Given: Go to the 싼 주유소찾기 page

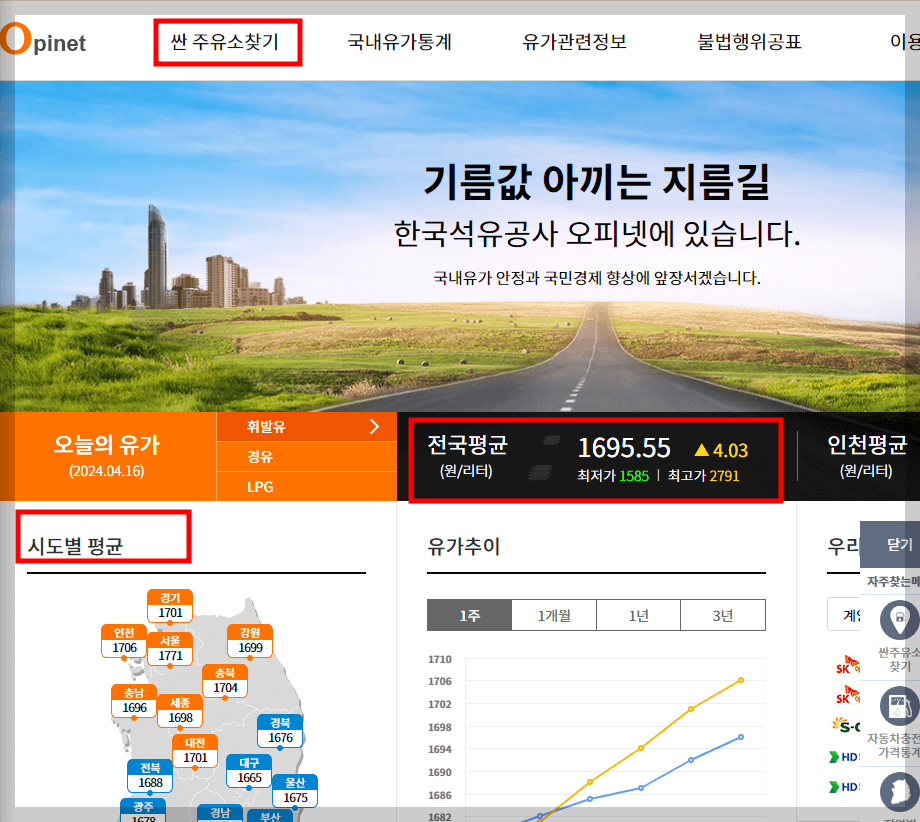Looking at the screenshot, I should [x=228, y=42].
